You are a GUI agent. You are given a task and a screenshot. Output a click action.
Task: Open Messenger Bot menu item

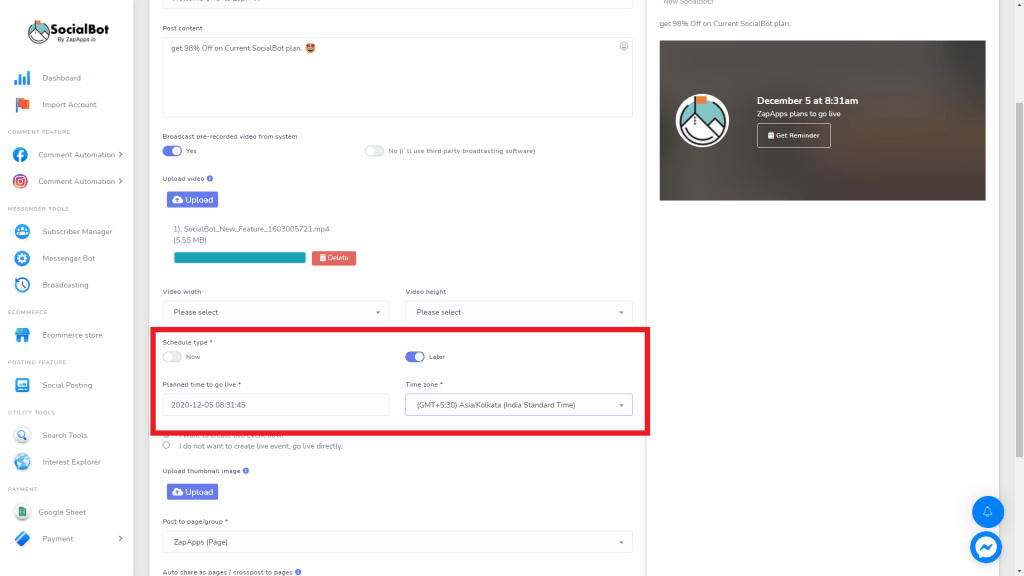point(69,259)
